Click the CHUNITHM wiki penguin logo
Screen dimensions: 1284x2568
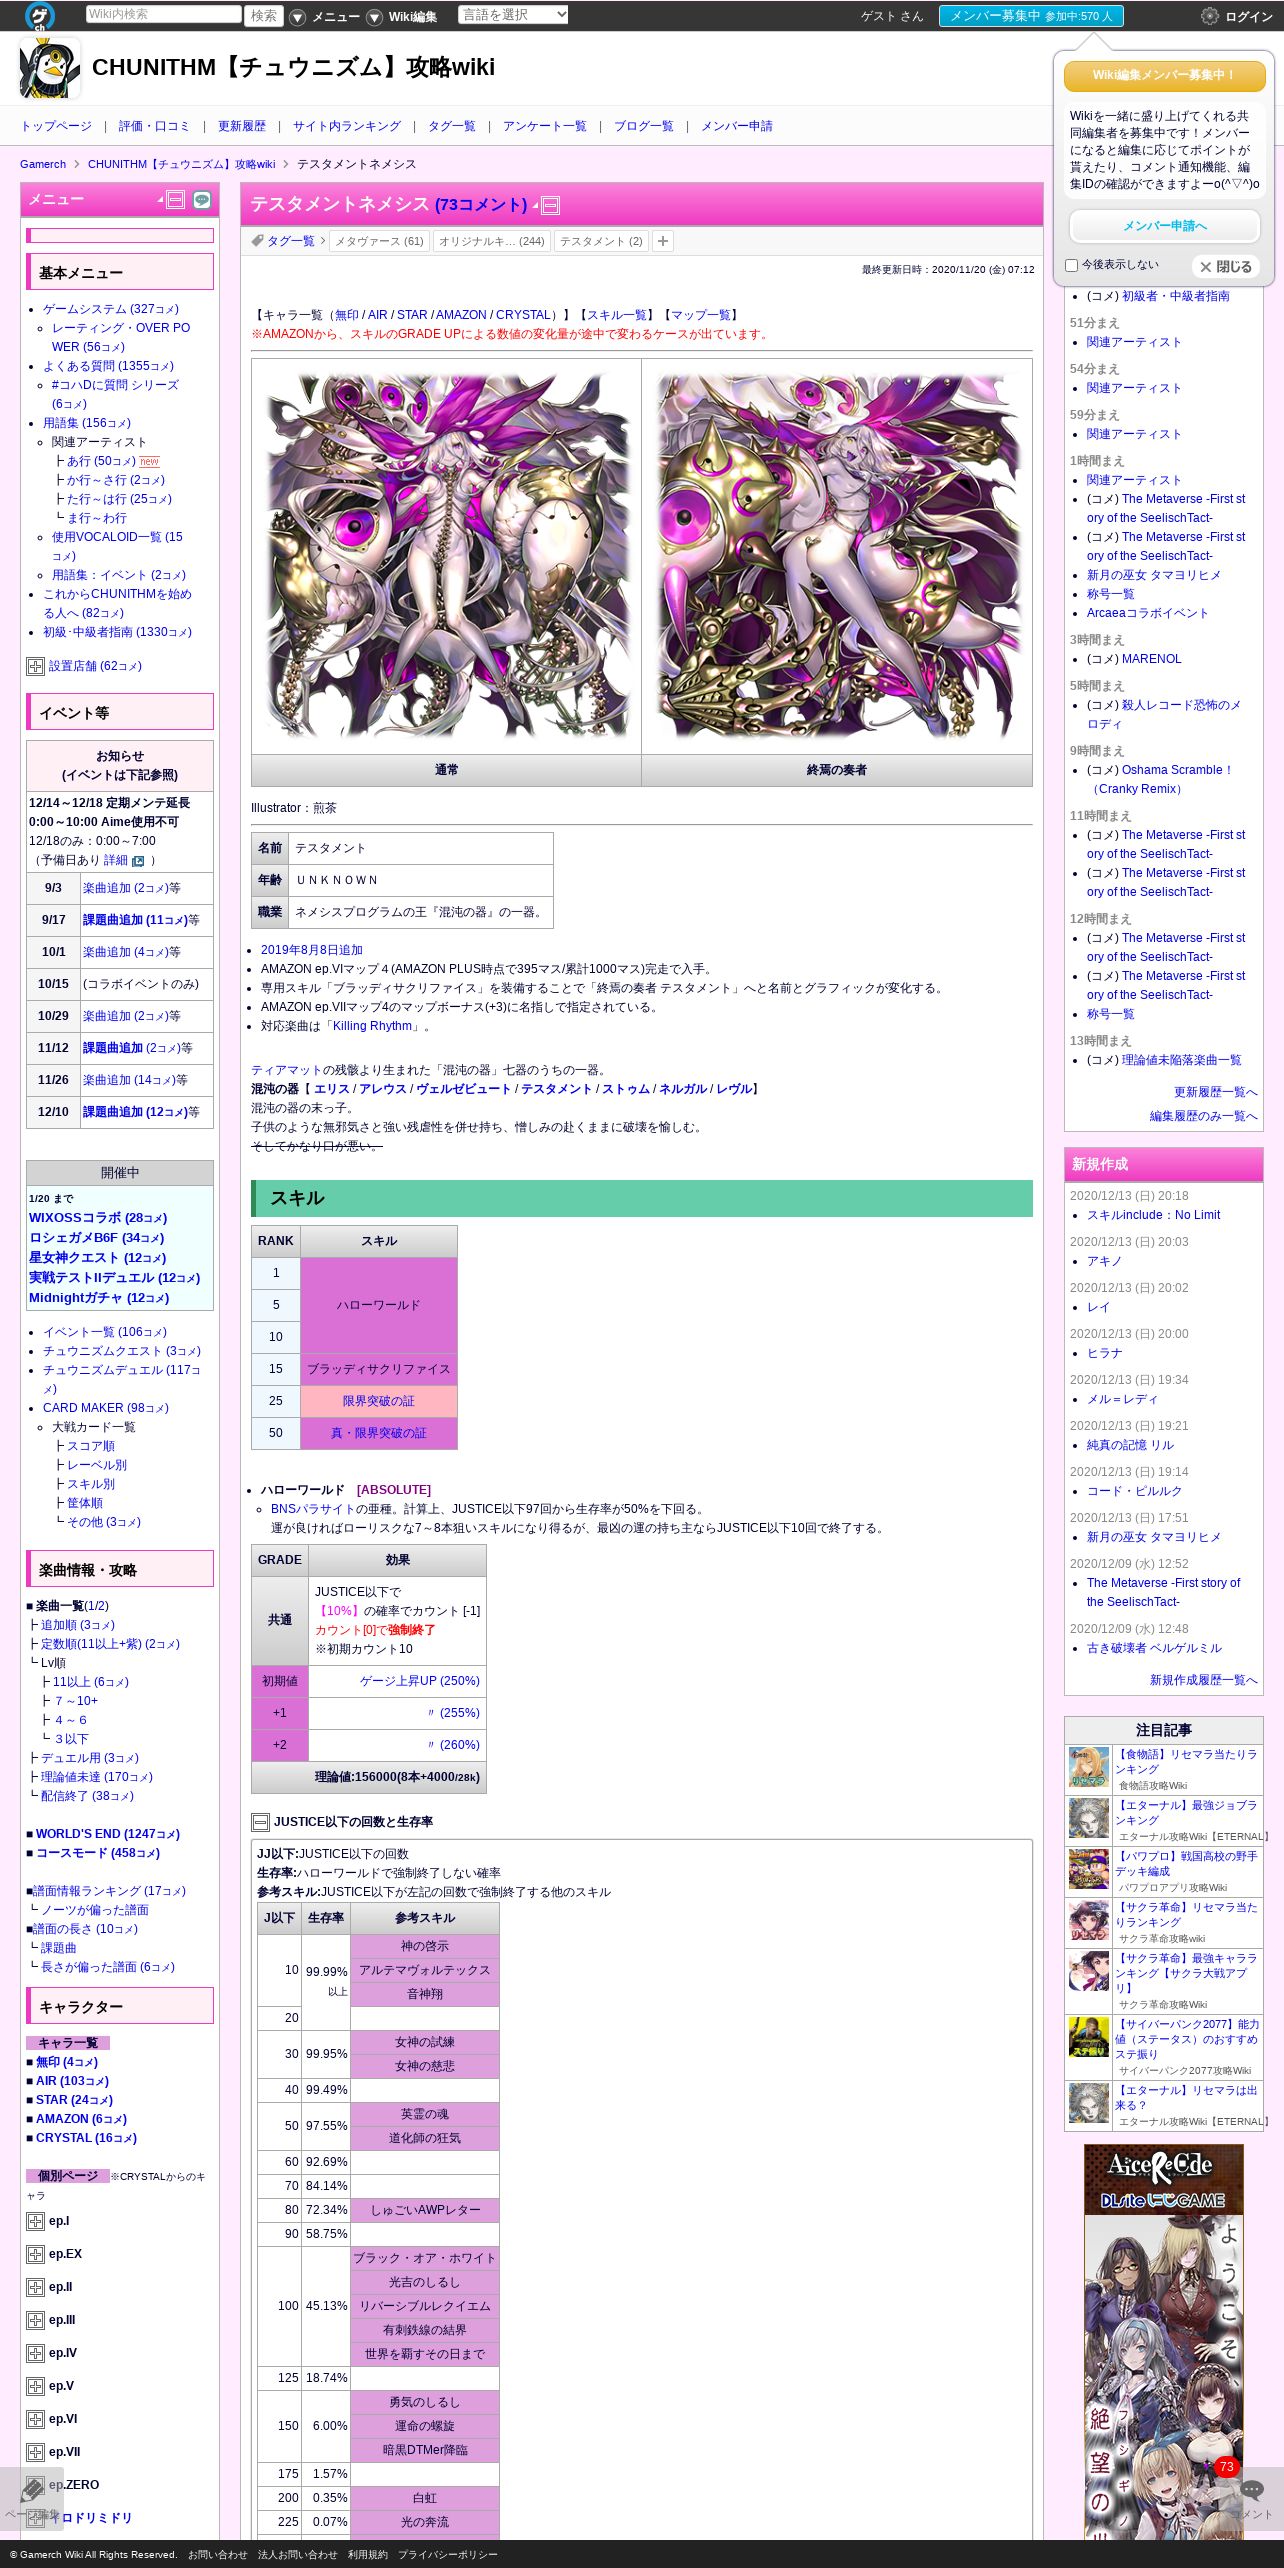50,68
